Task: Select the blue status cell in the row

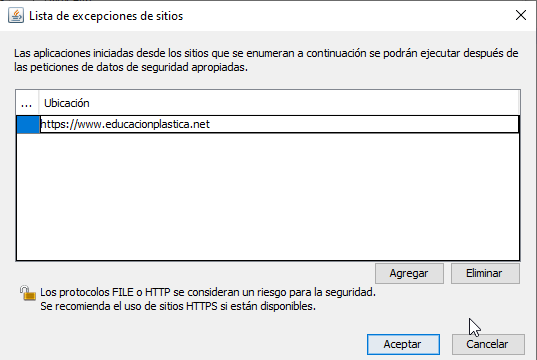Action: (x=28, y=124)
